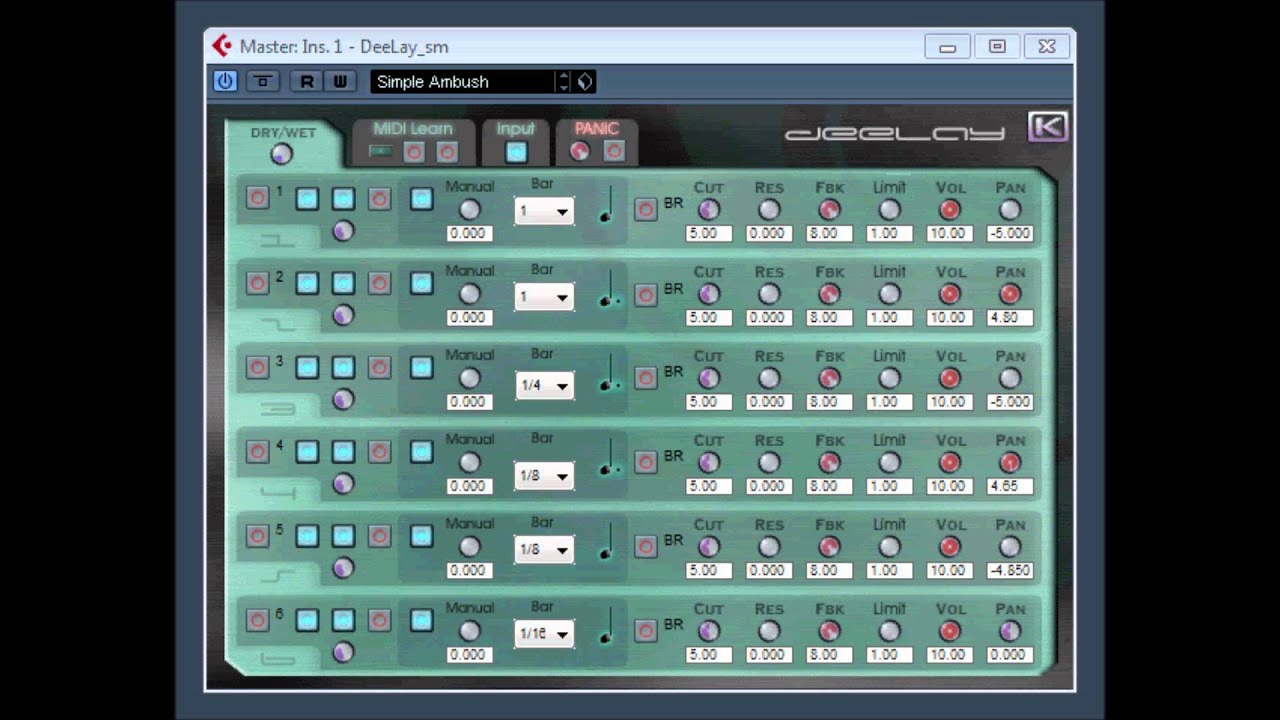The height and width of the screenshot is (720, 1280).
Task: Open the preset management diamond icon
Action: (585, 82)
